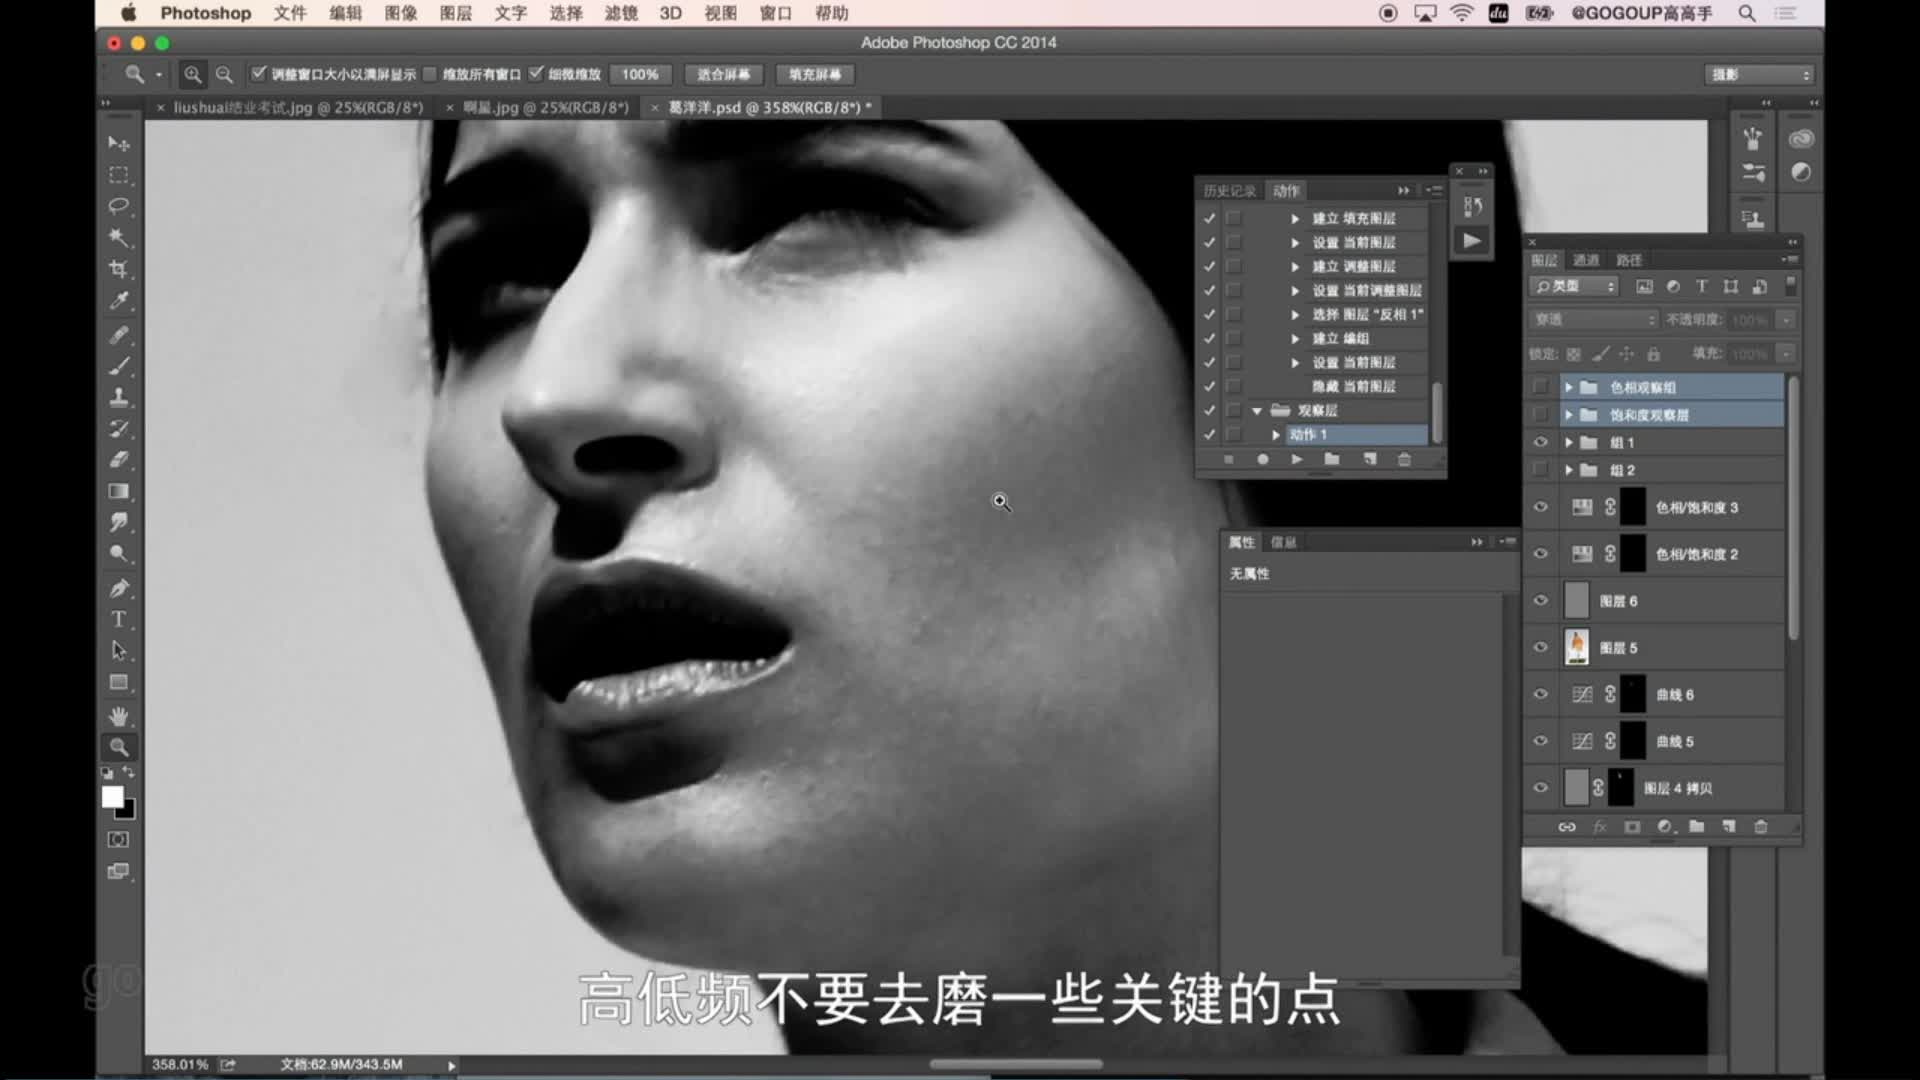This screenshot has height=1080, width=1920.
Task: Click the 100% zoom button
Action: click(x=640, y=74)
